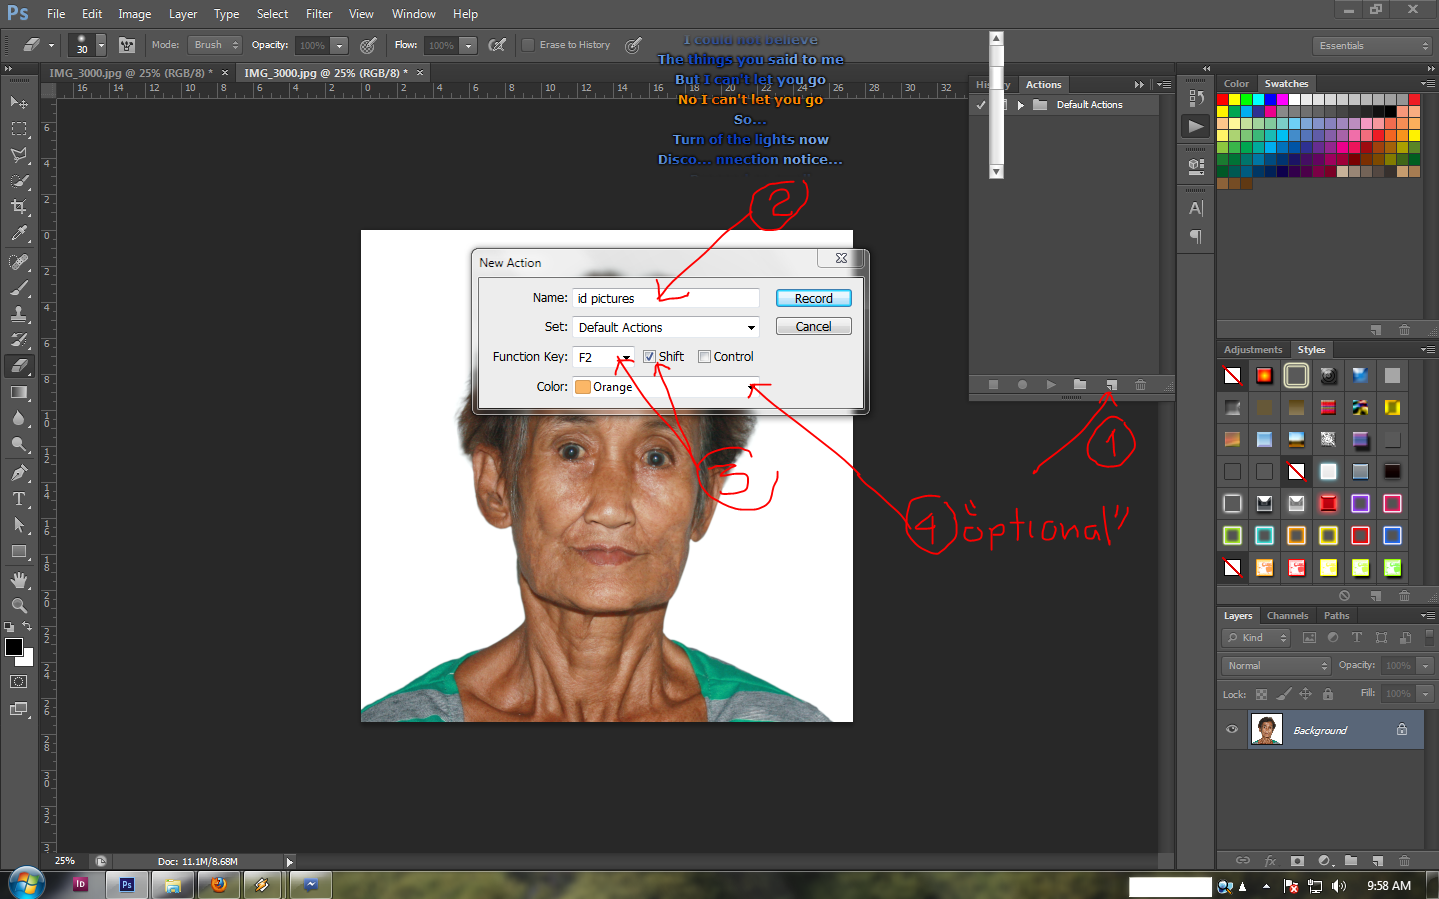Select the Hand tool
The height and width of the screenshot is (899, 1439).
(19, 579)
